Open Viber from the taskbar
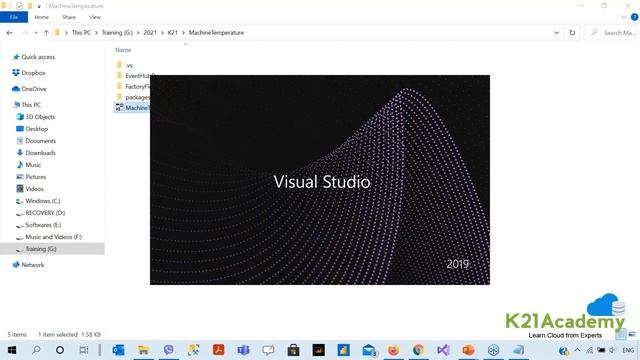Viewport: 640px width, 360px height. tap(168, 350)
